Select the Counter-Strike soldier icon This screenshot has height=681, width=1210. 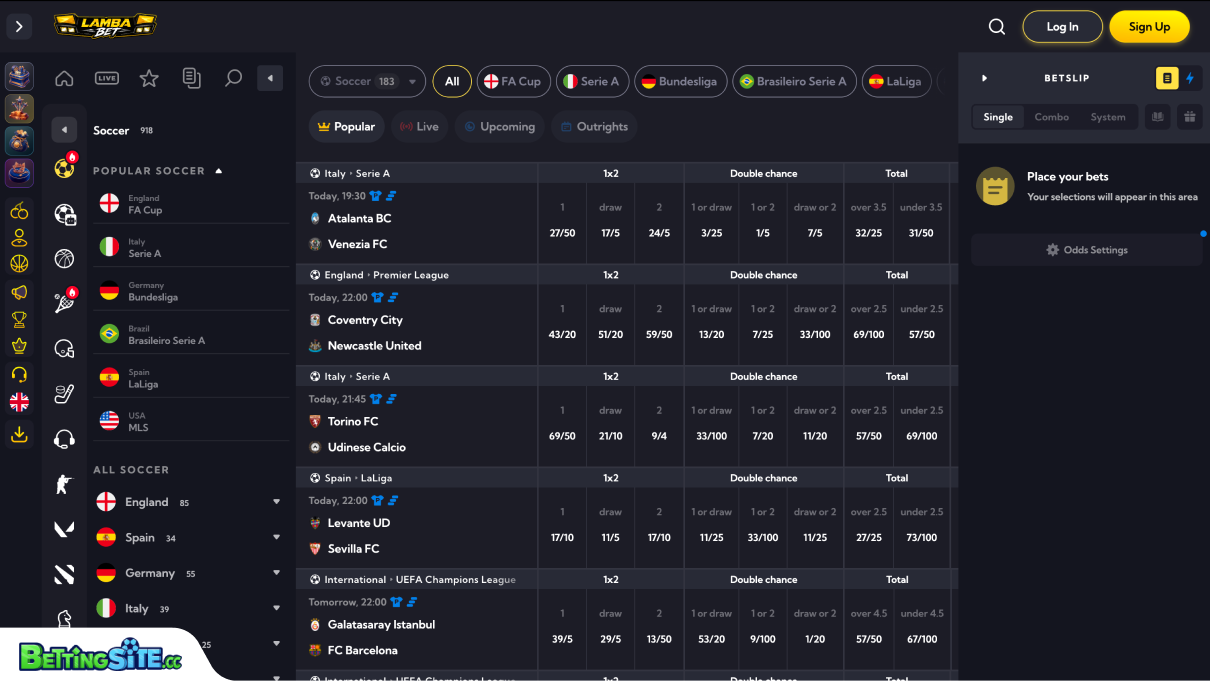[64, 484]
